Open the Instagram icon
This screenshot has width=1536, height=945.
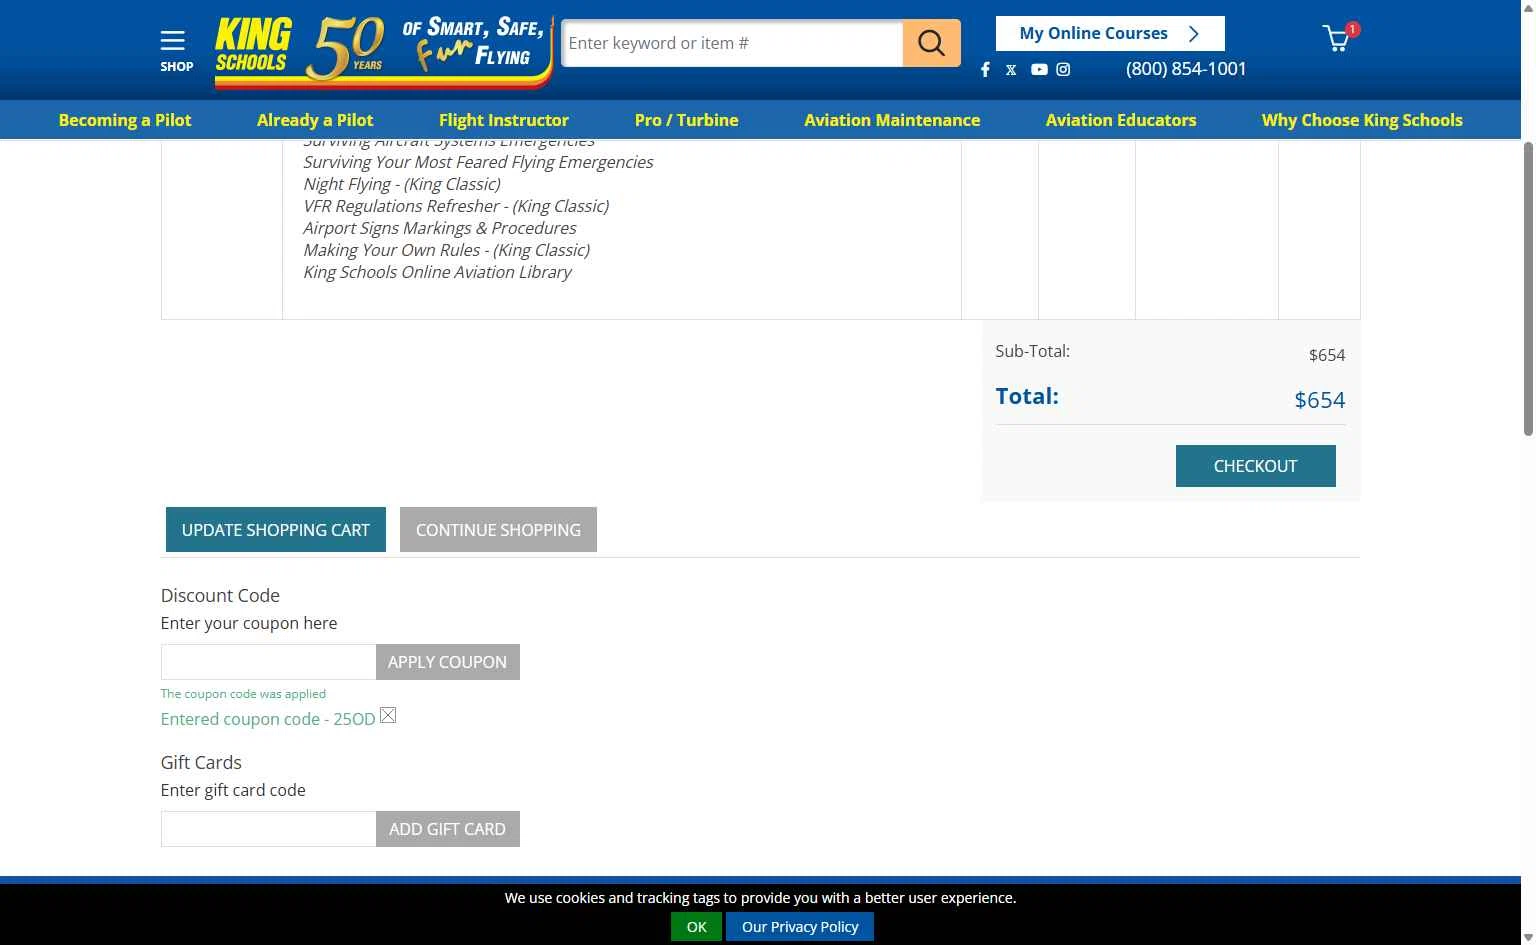tap(1063, 69)
